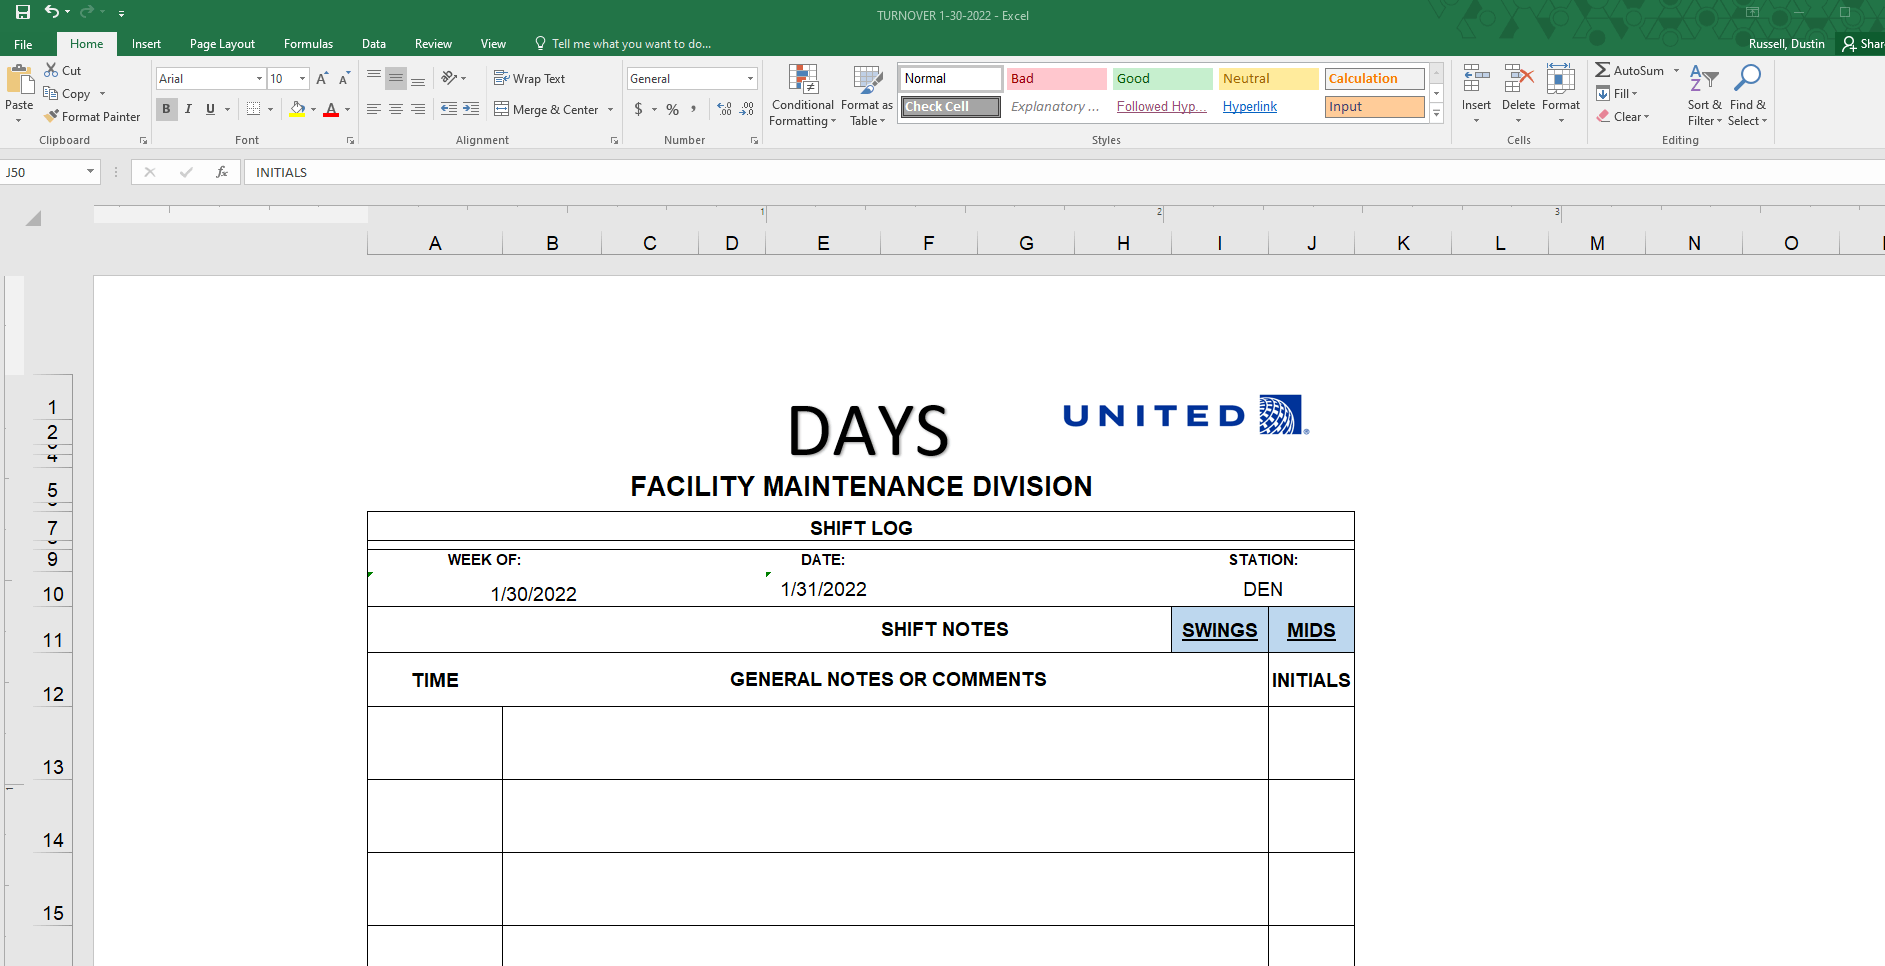
Task: Open the File tab
Action: pos(23,44)
